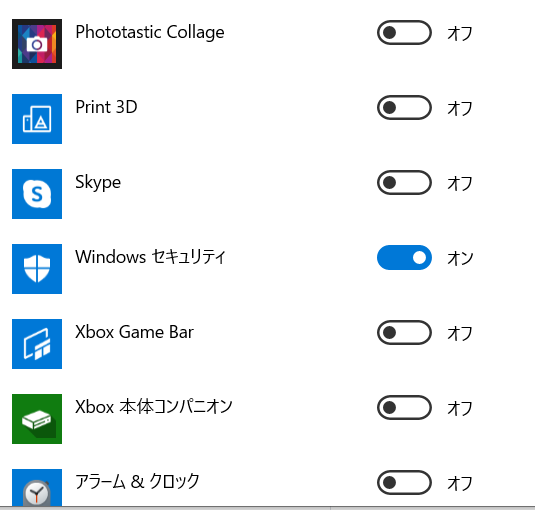Click the Xbox Game Bar label
This screenshot has height=510, width=535.
tap(134, 332)
